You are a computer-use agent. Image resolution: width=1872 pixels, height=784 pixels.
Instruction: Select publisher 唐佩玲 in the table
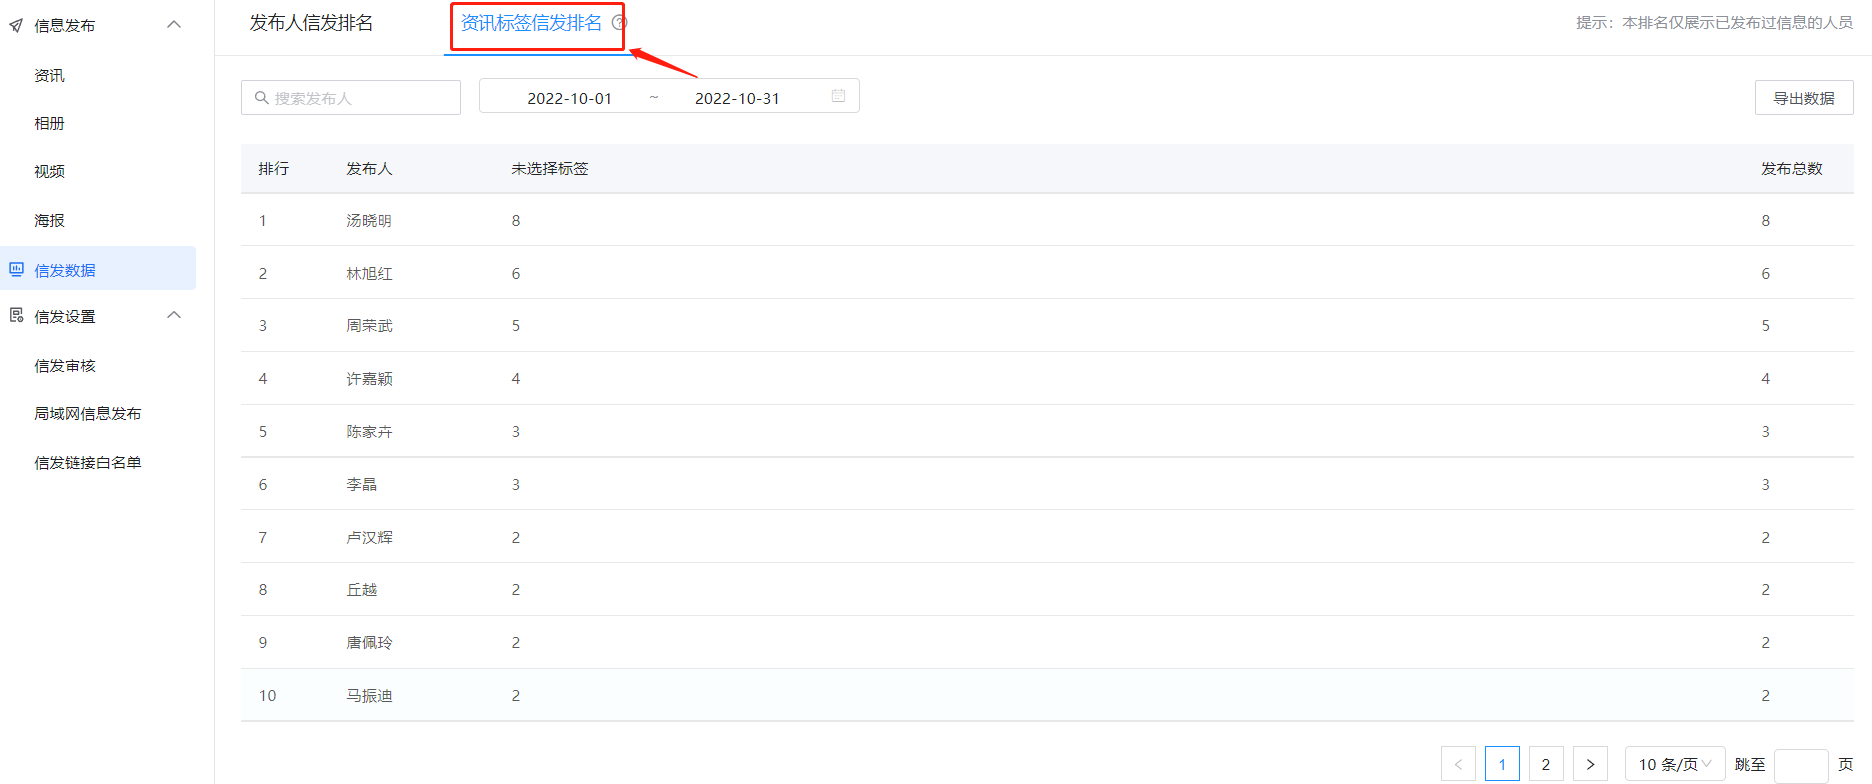pyautogui.click(x=369, y=642)
